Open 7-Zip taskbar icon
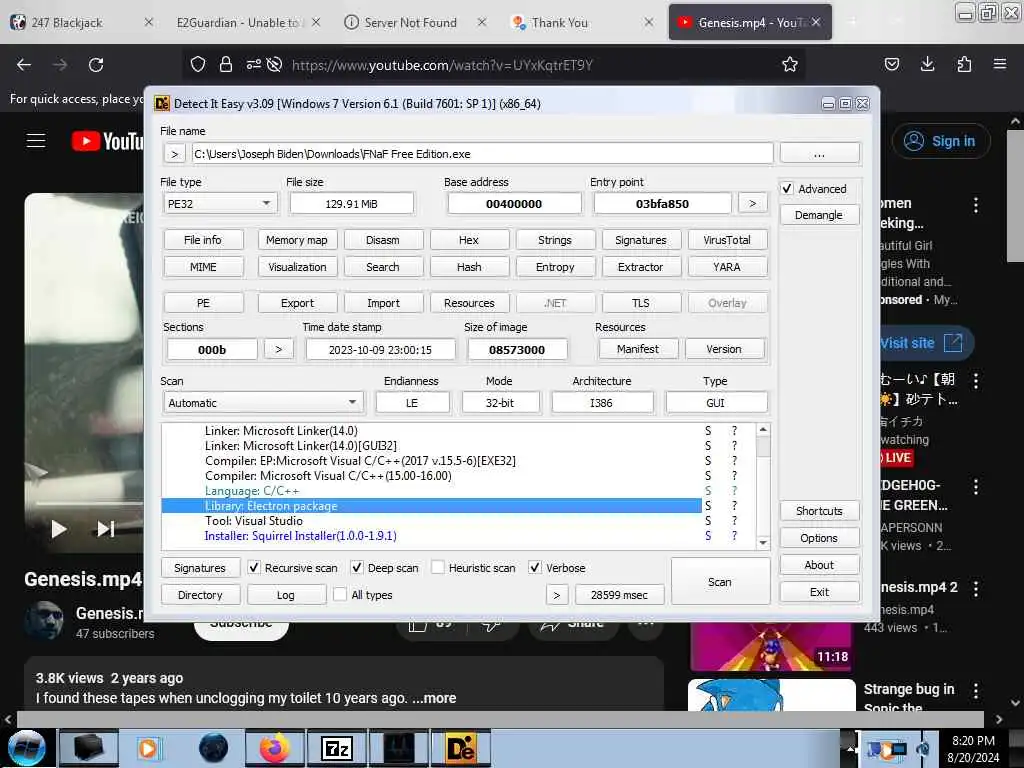This screenshot has height=768, width=1024. pos(337,748)
